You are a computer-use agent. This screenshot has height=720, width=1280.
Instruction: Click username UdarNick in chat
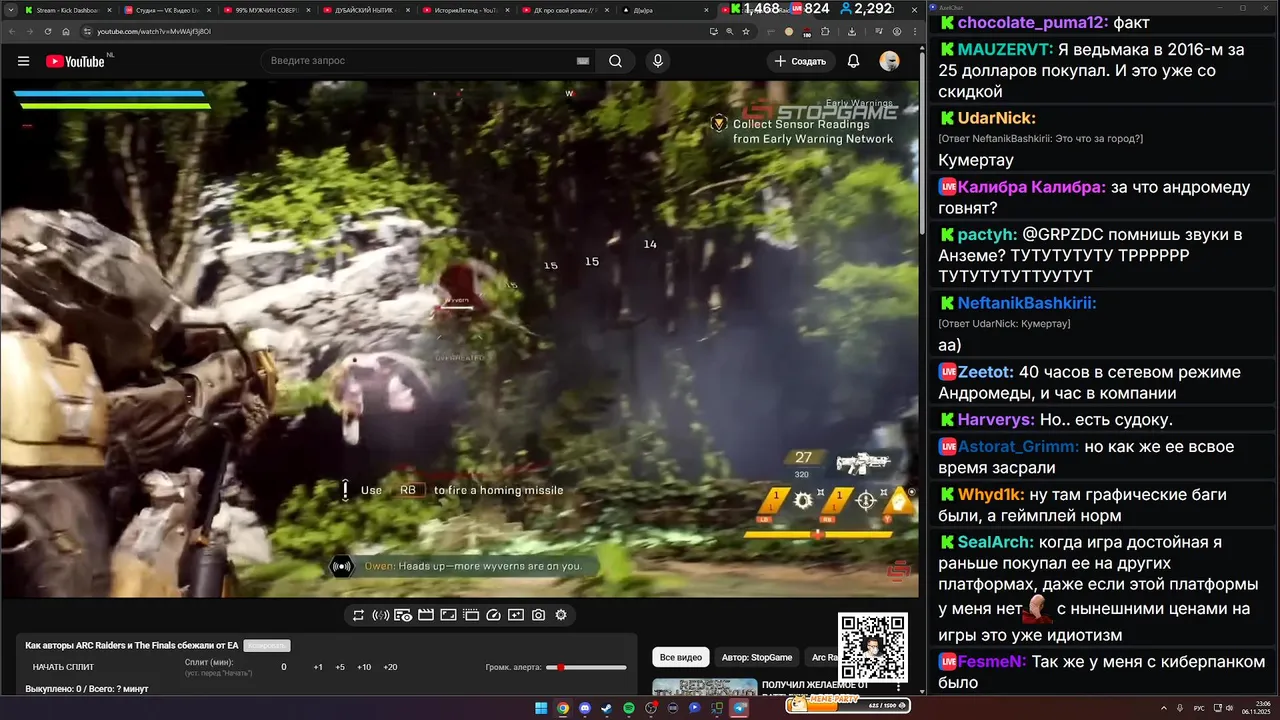[x=997, y=118]
